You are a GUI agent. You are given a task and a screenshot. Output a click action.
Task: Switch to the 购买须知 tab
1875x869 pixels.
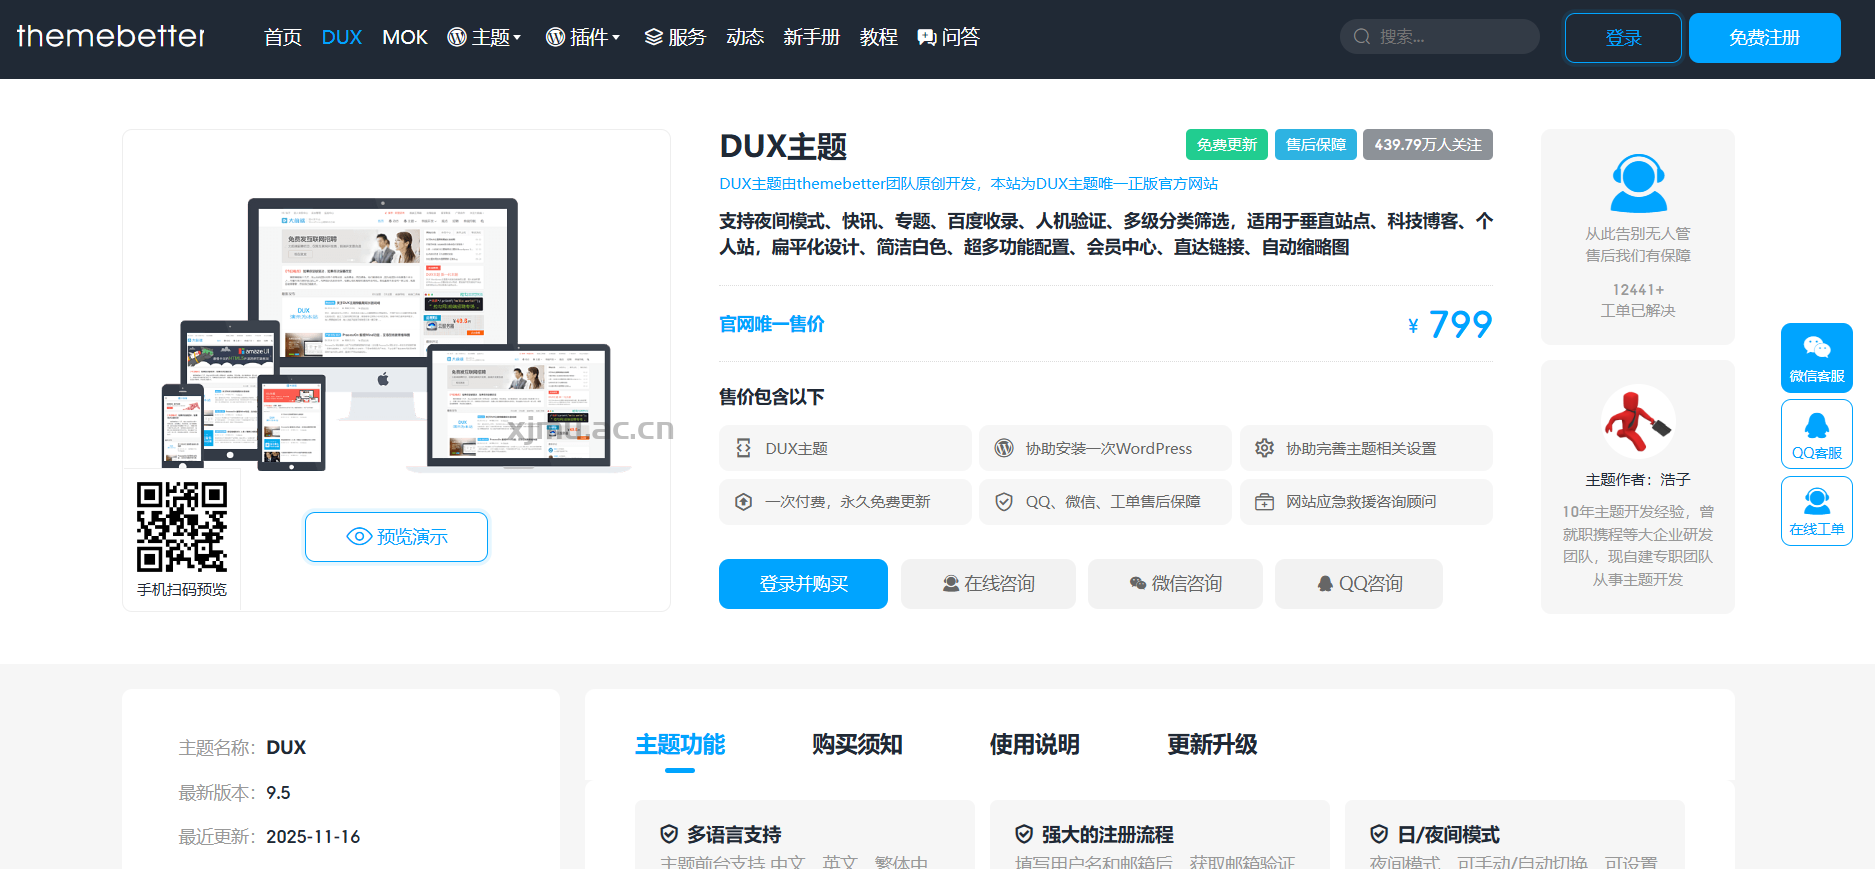pos(857,745)
